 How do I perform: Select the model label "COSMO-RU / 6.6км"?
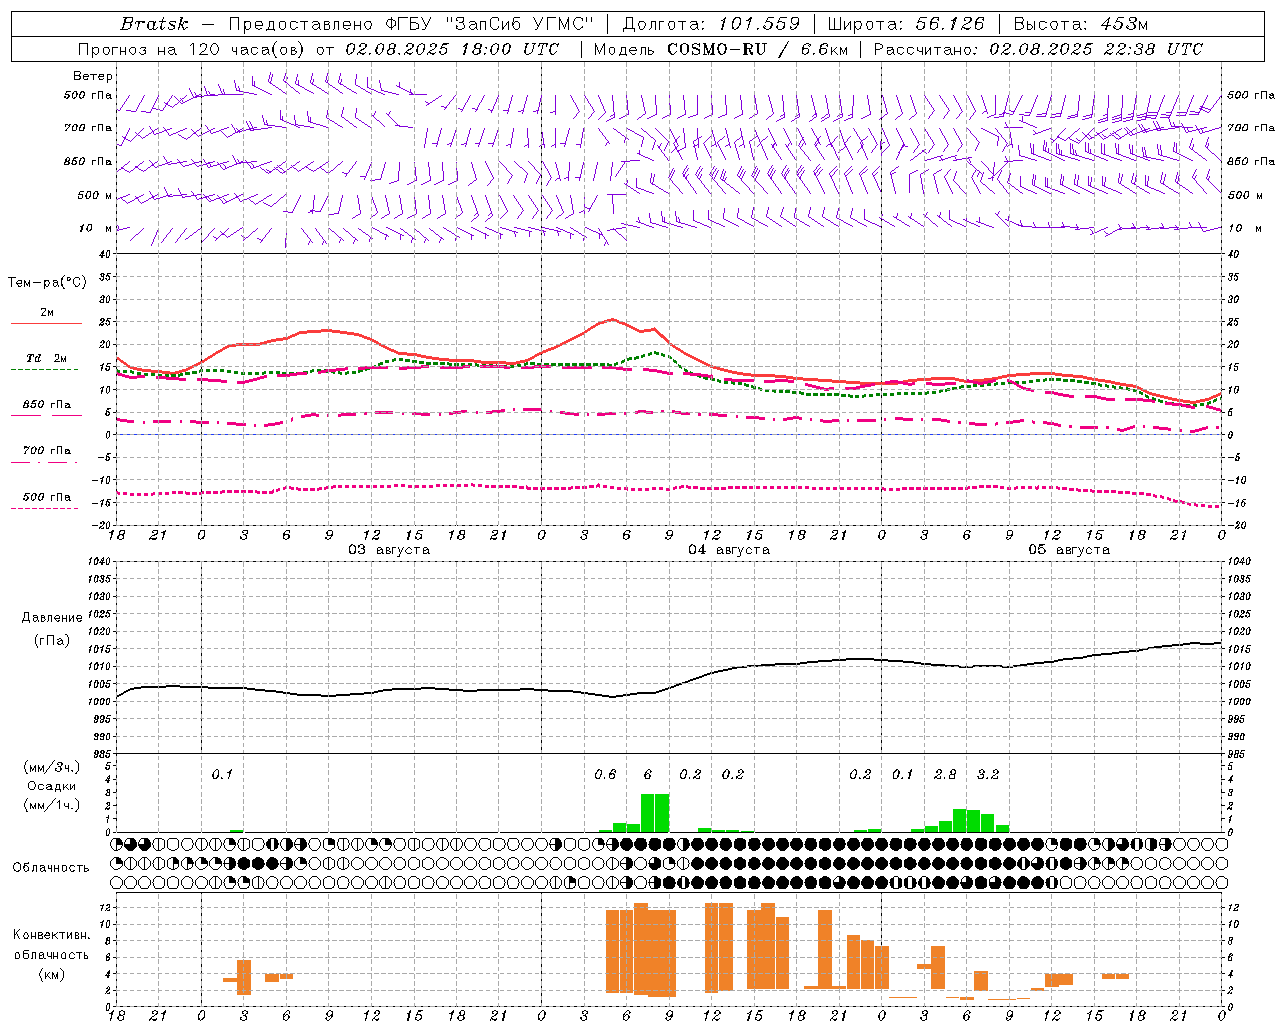757,49
